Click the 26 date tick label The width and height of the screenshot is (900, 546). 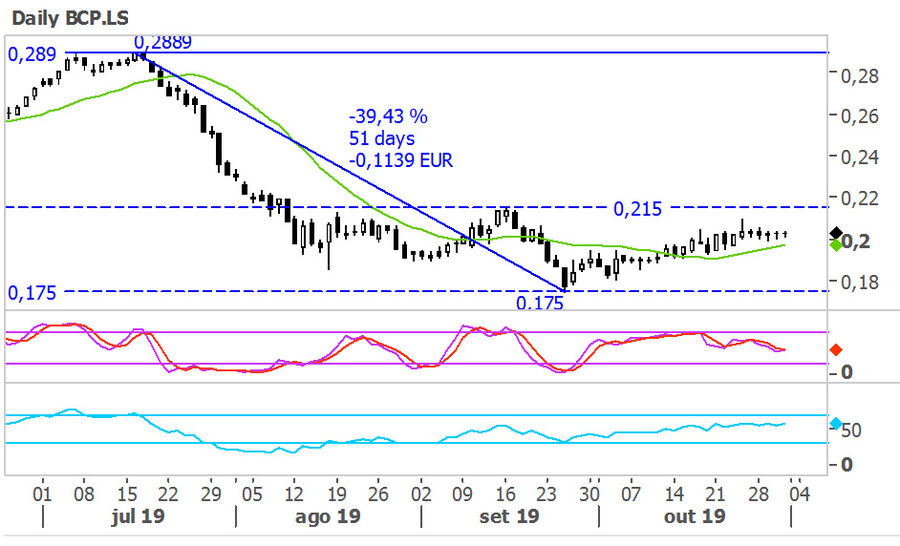[x=378, y=494]
